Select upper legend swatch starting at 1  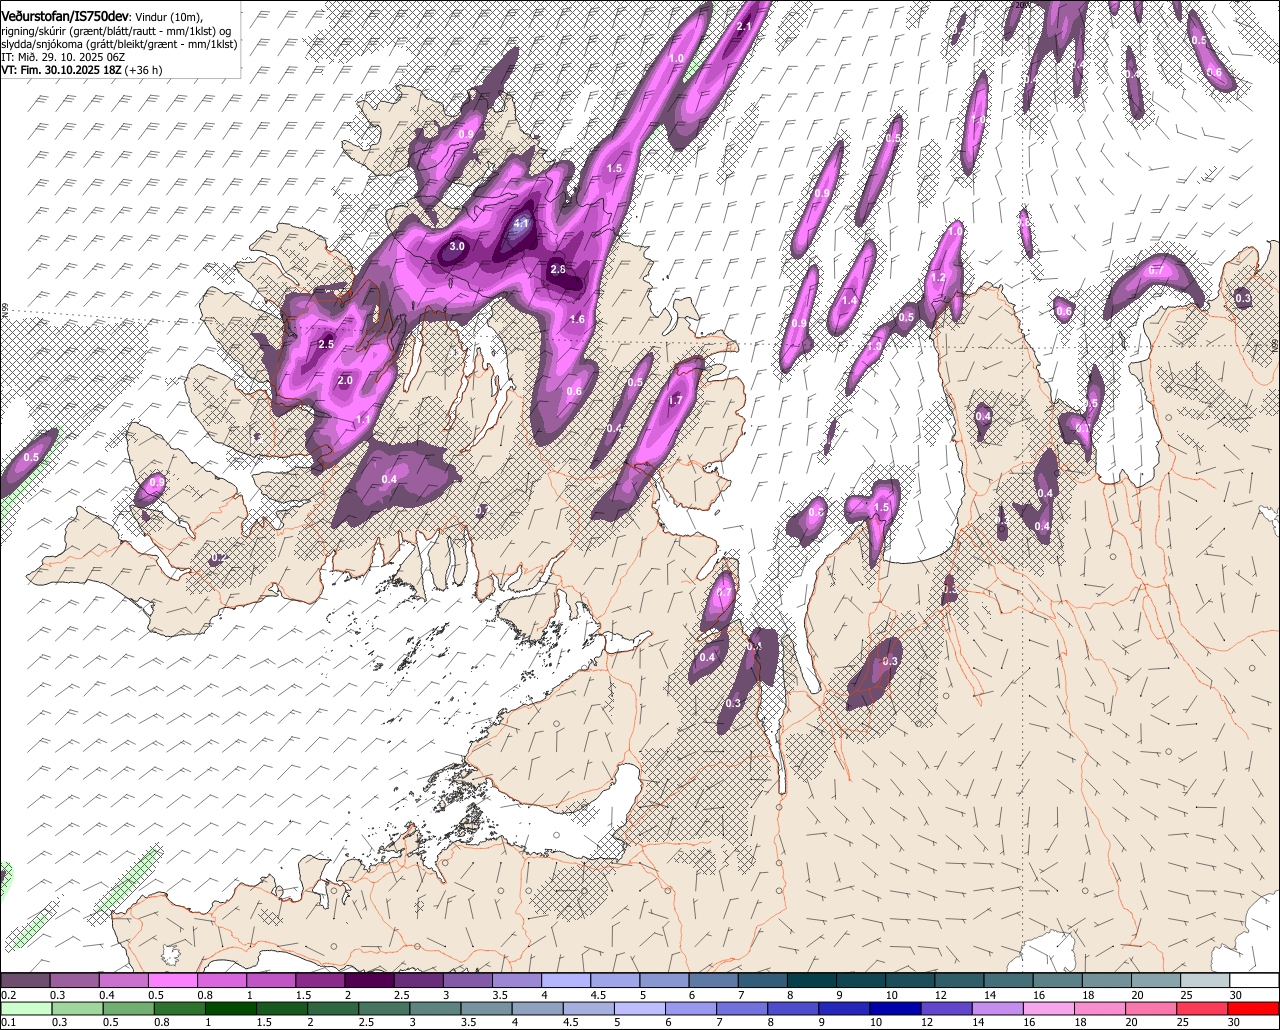270,981
